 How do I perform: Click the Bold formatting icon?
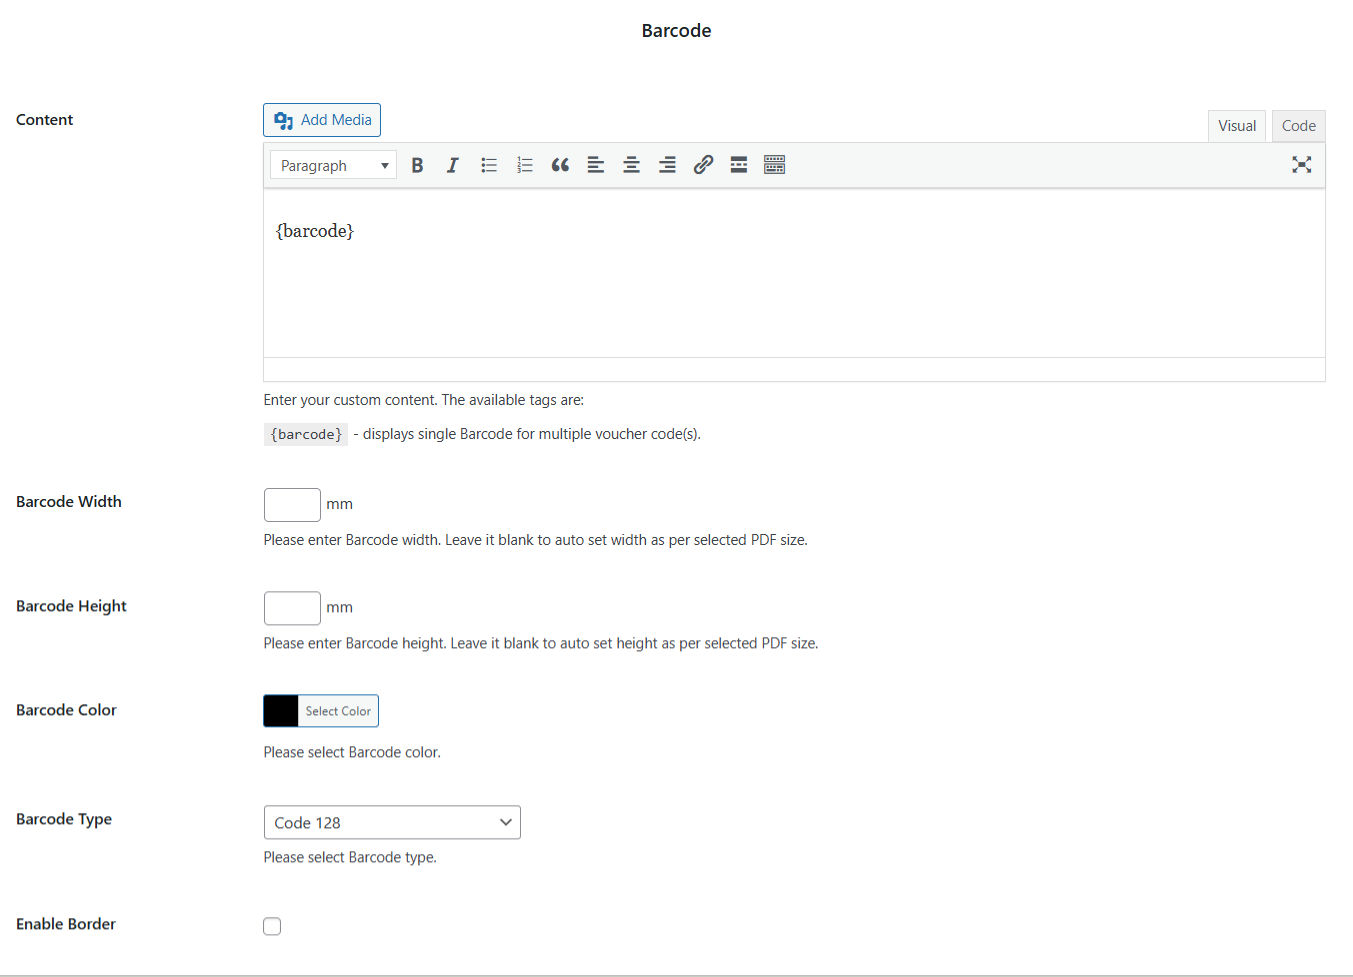pyautogui.click(x=417, y=165)
